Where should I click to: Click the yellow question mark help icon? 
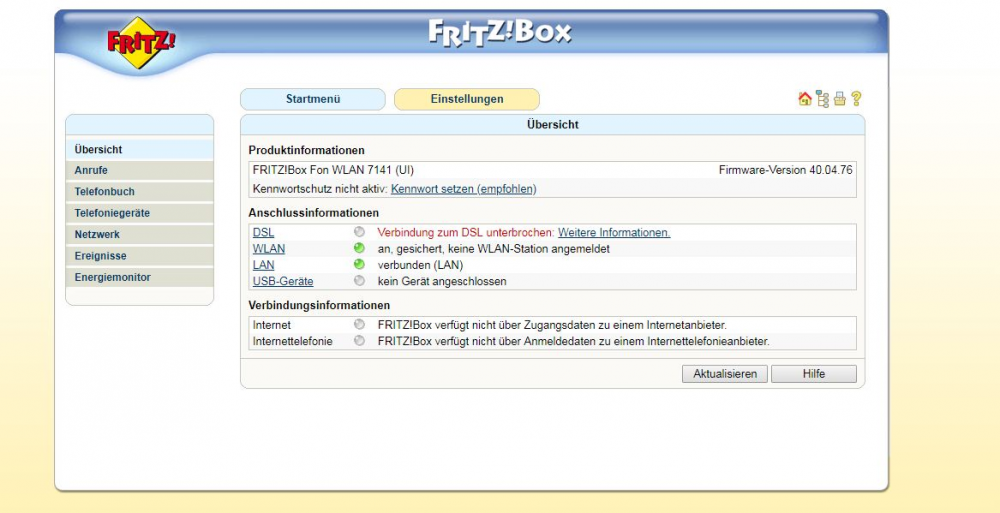[856, 99]
